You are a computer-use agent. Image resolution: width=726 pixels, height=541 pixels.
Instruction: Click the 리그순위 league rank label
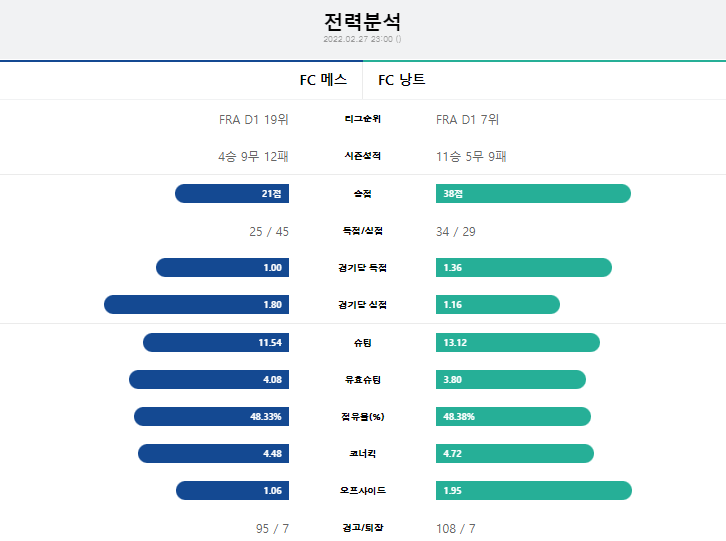tap(363, 119)
